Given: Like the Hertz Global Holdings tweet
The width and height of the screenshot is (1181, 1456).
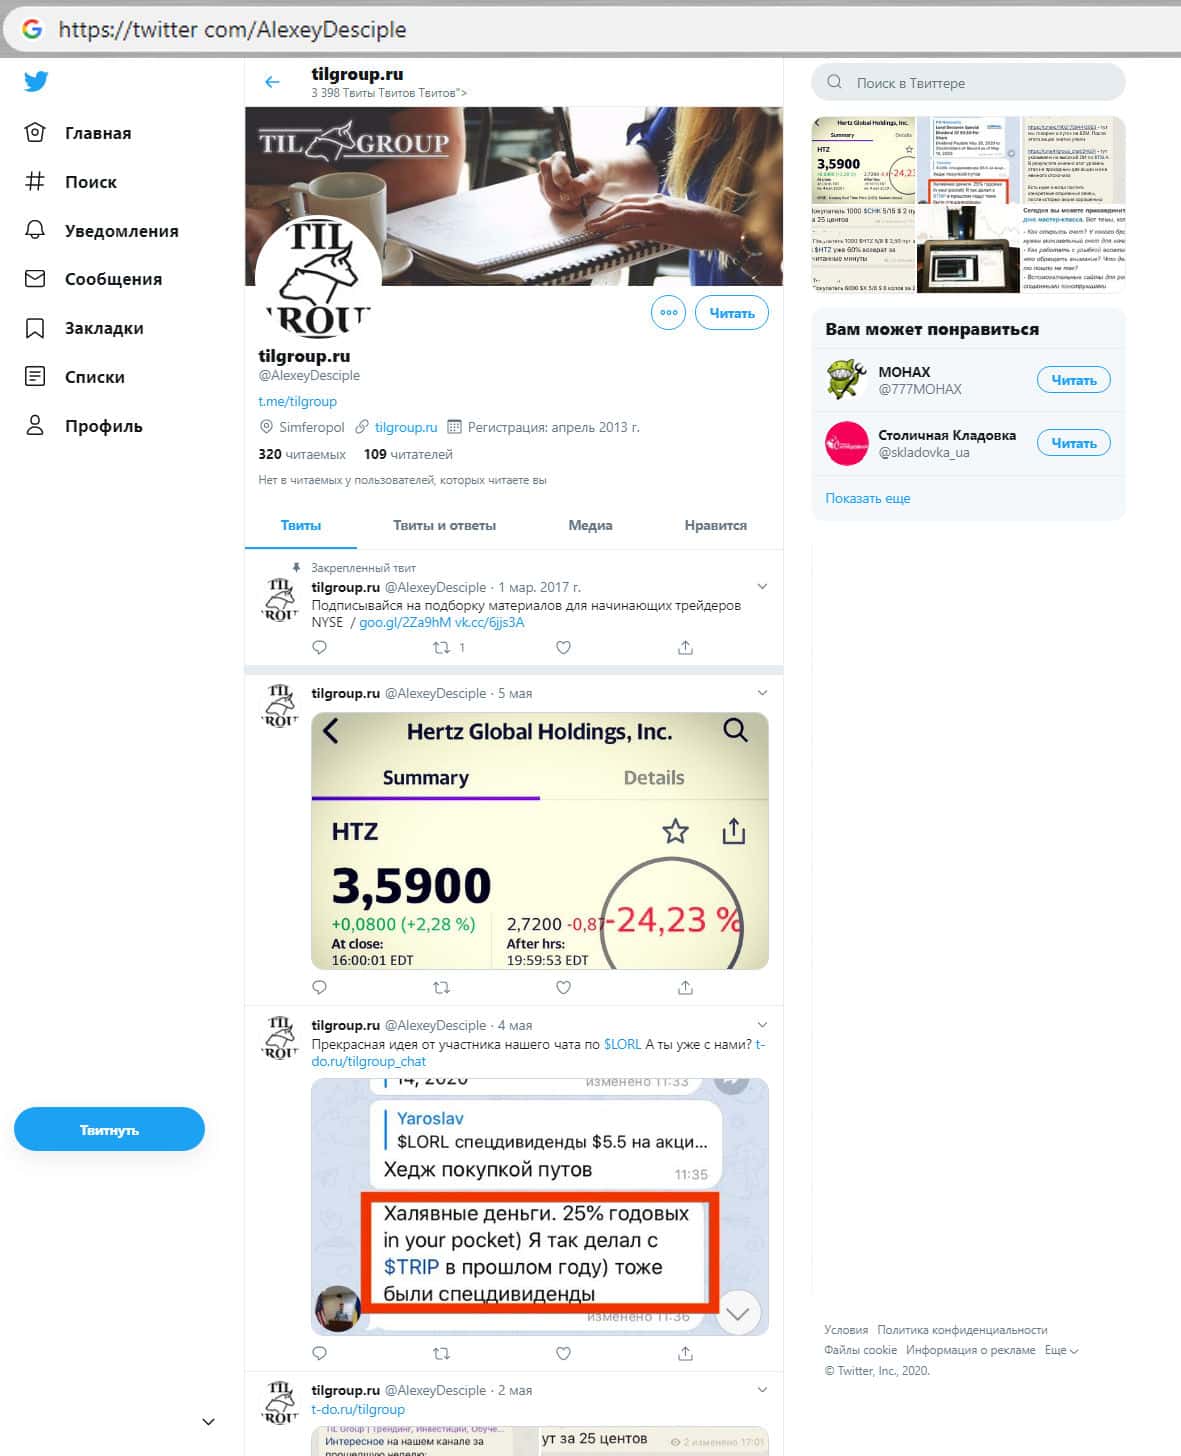Looking at the screenshot, I should [x=563, y=988].
